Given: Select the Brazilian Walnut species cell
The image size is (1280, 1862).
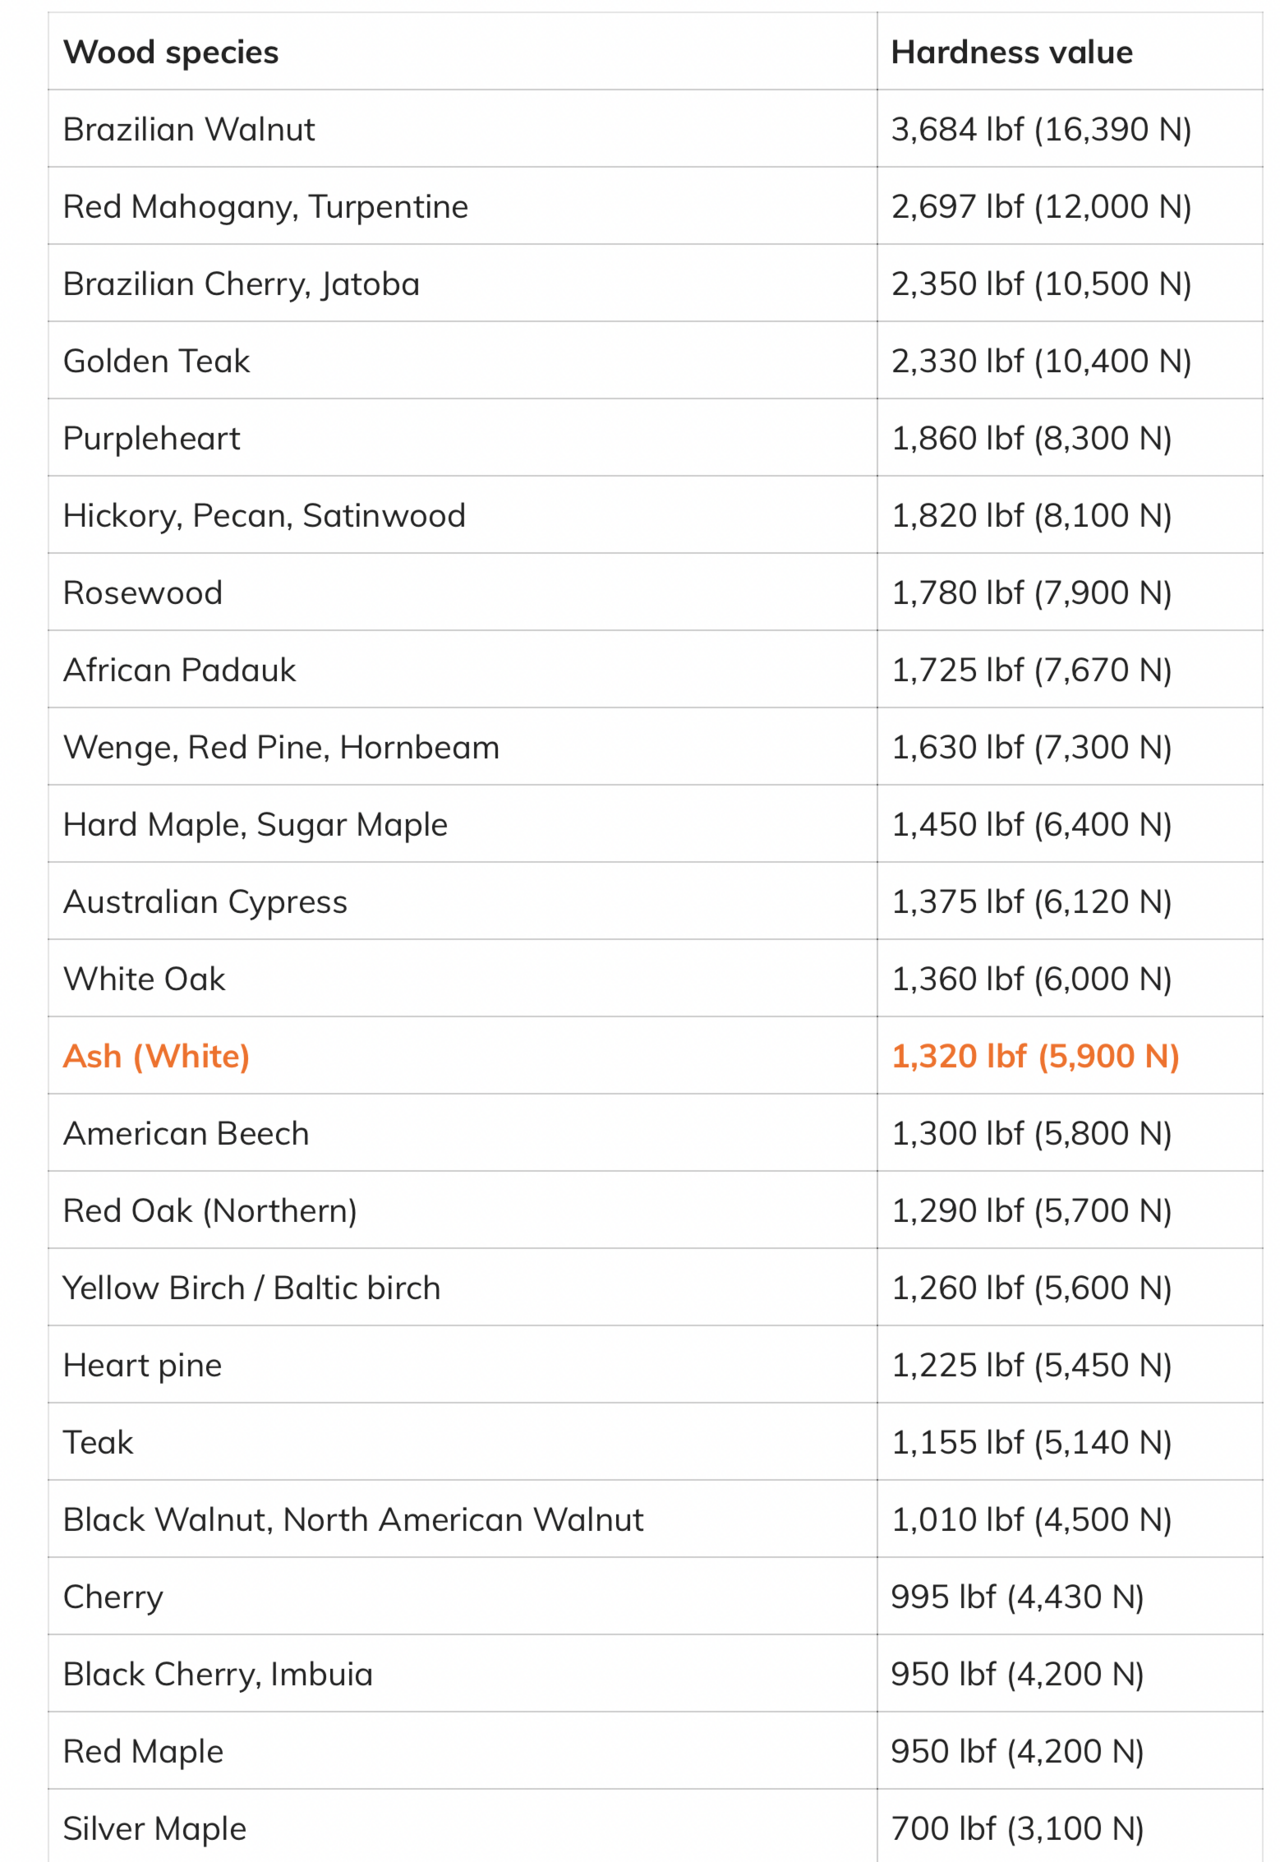Looking at the screenshot, I should [x=189, y=129].
